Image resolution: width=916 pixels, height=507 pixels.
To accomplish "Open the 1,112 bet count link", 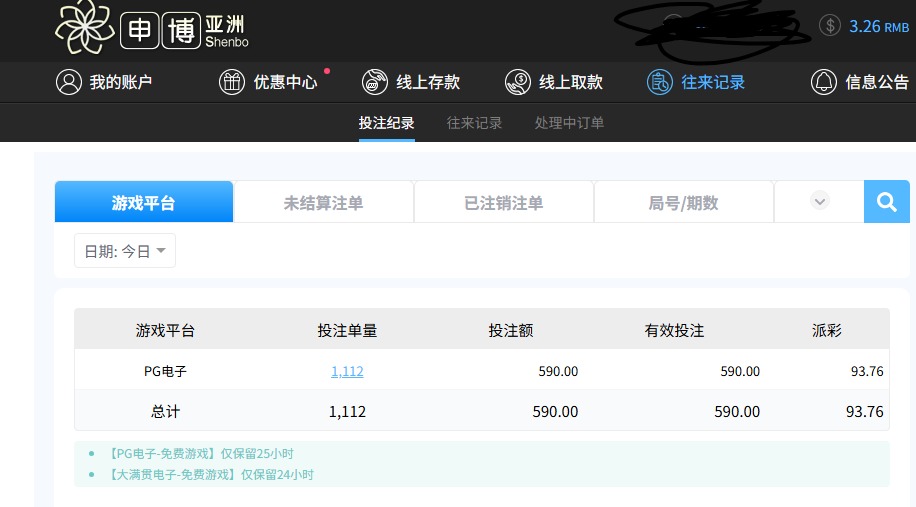I will (347, 371).
